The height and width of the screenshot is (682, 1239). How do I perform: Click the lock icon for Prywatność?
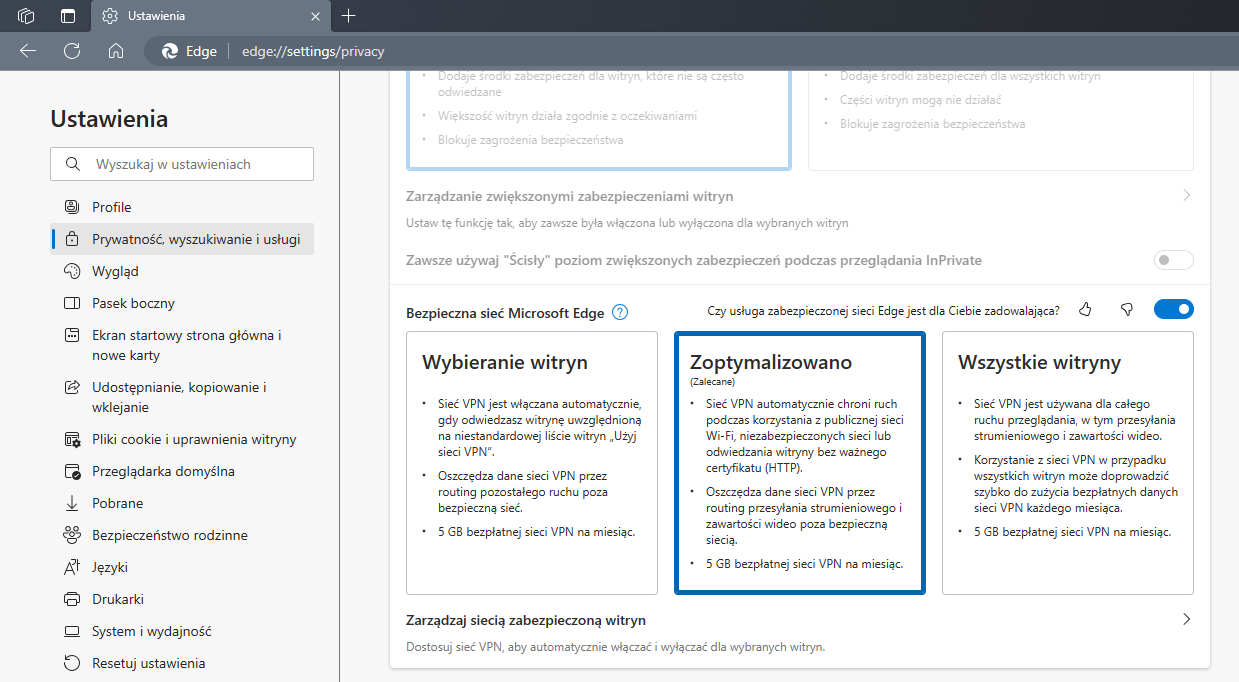click(72, 239)
